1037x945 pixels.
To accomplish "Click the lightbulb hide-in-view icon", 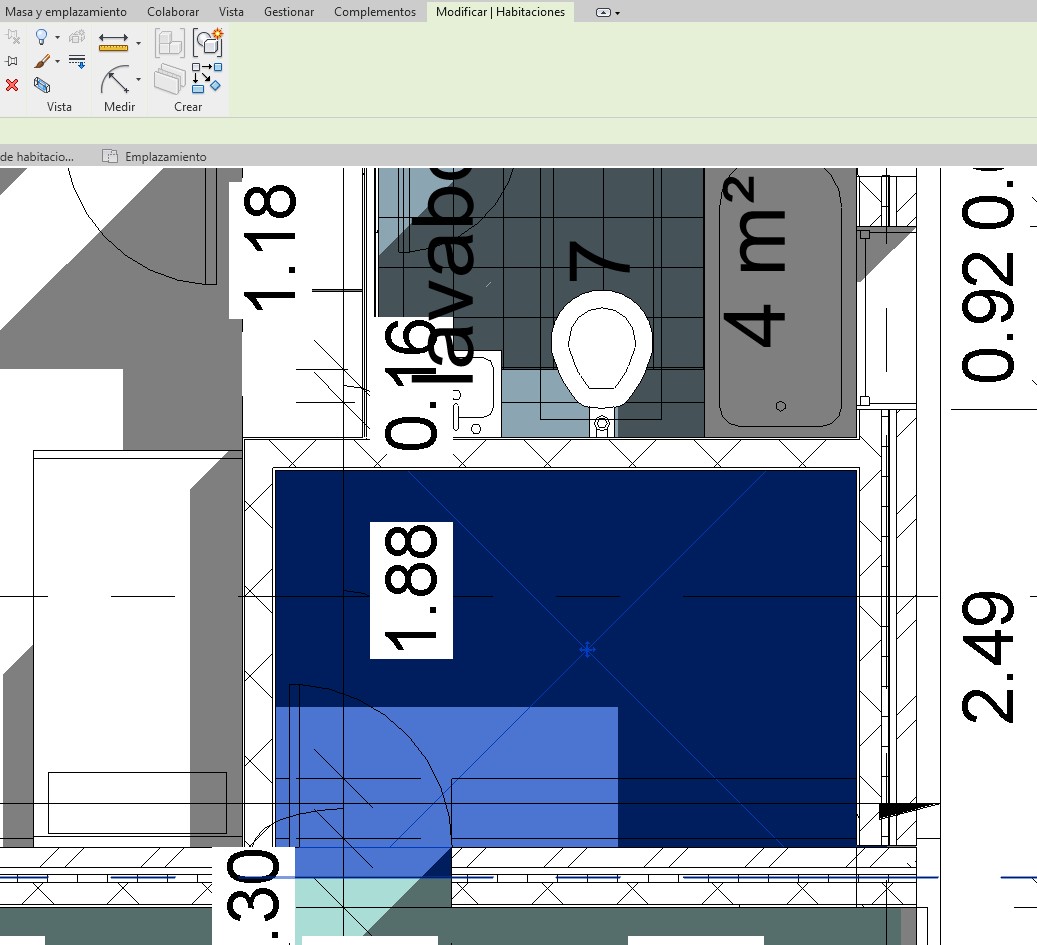I will pos(41,37).
